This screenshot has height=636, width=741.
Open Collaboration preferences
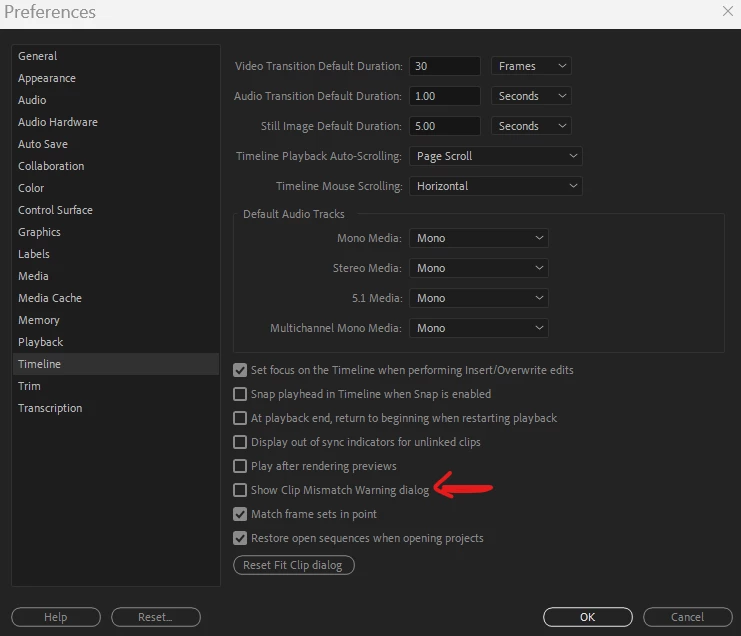(x=116, y=166)
